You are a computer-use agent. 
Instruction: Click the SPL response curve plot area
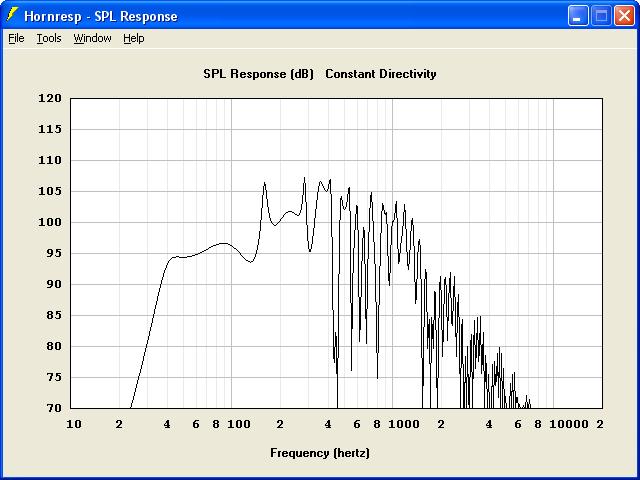tap(336, 253)
